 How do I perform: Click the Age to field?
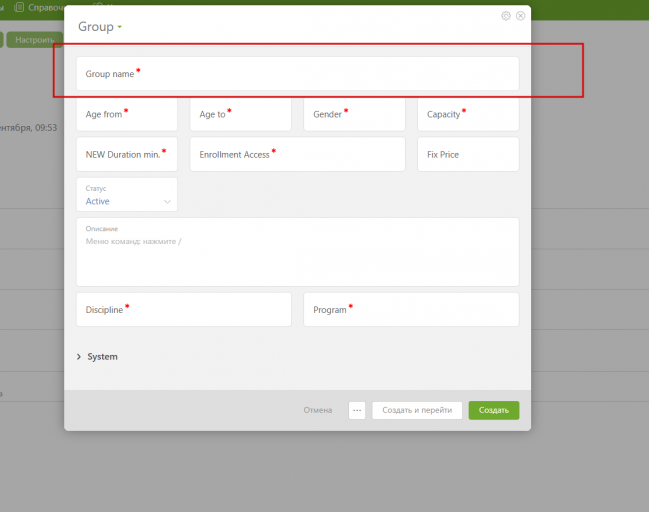pyautogui.click(x=240, y=114)
